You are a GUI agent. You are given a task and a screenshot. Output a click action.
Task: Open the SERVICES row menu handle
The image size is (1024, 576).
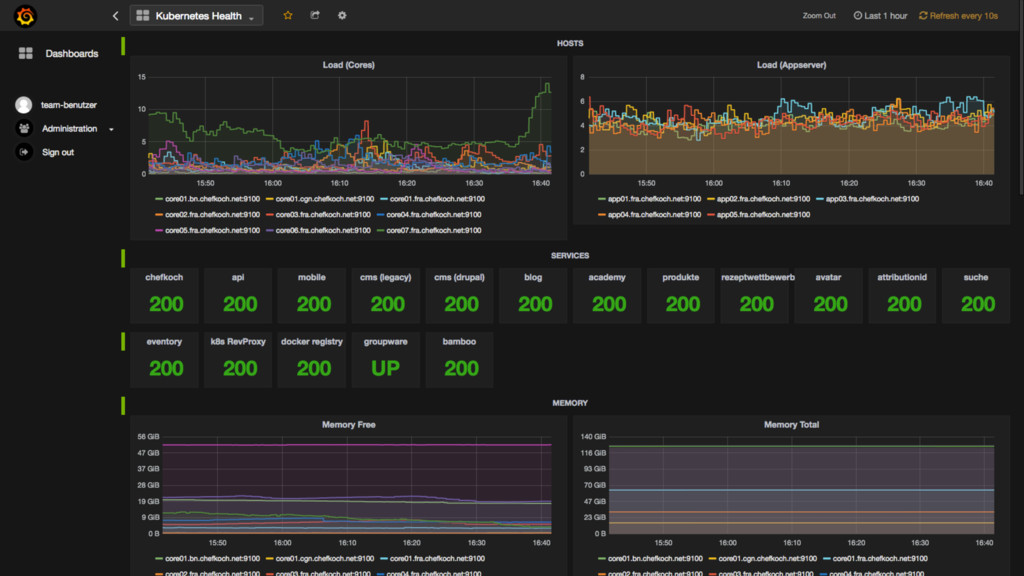[123, 258]
